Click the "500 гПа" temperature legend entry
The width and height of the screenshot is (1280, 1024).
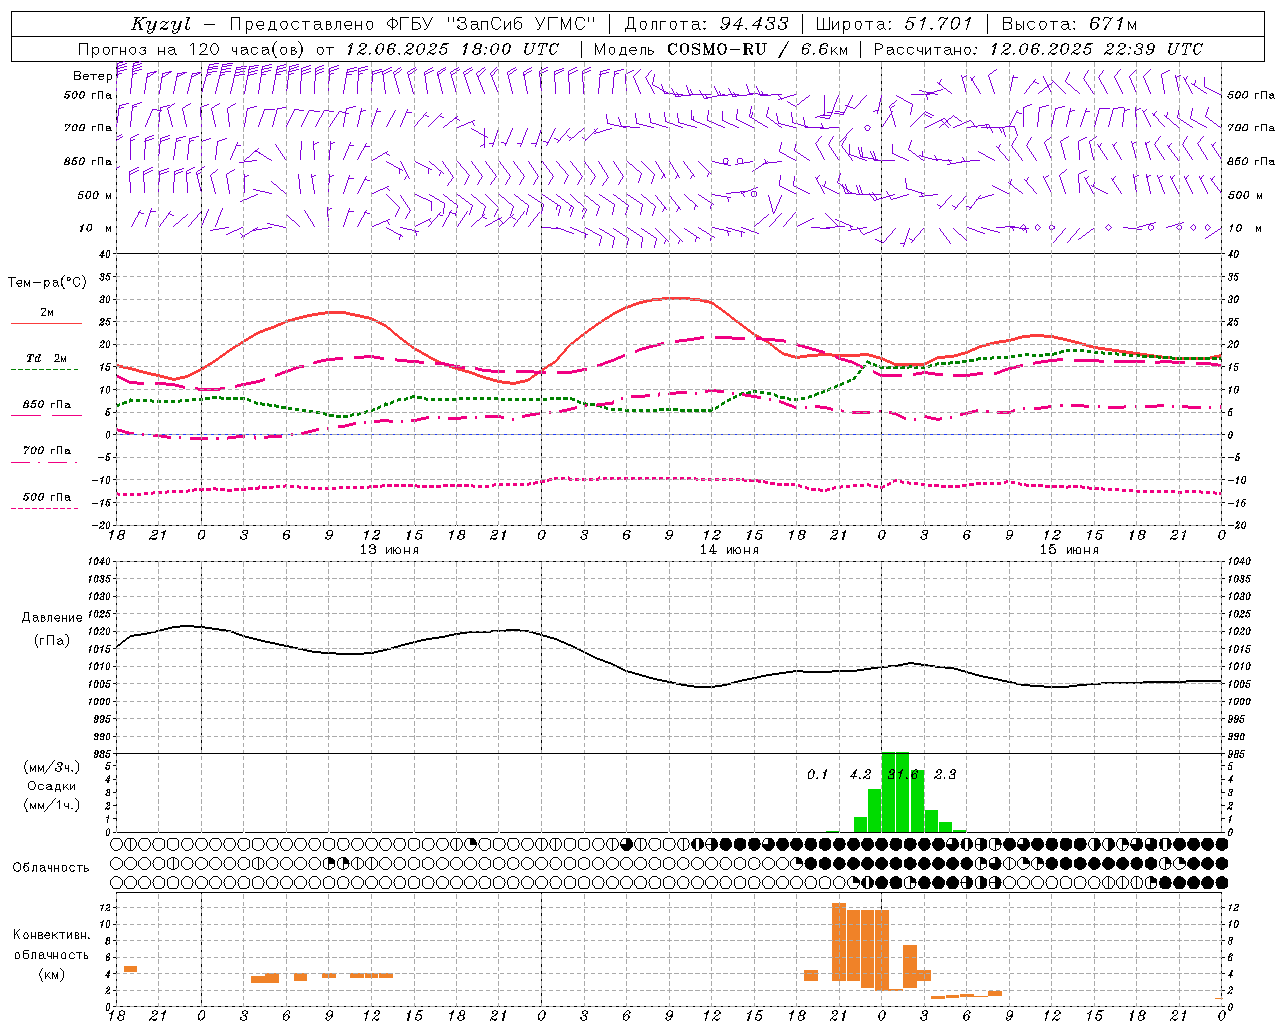47,497
